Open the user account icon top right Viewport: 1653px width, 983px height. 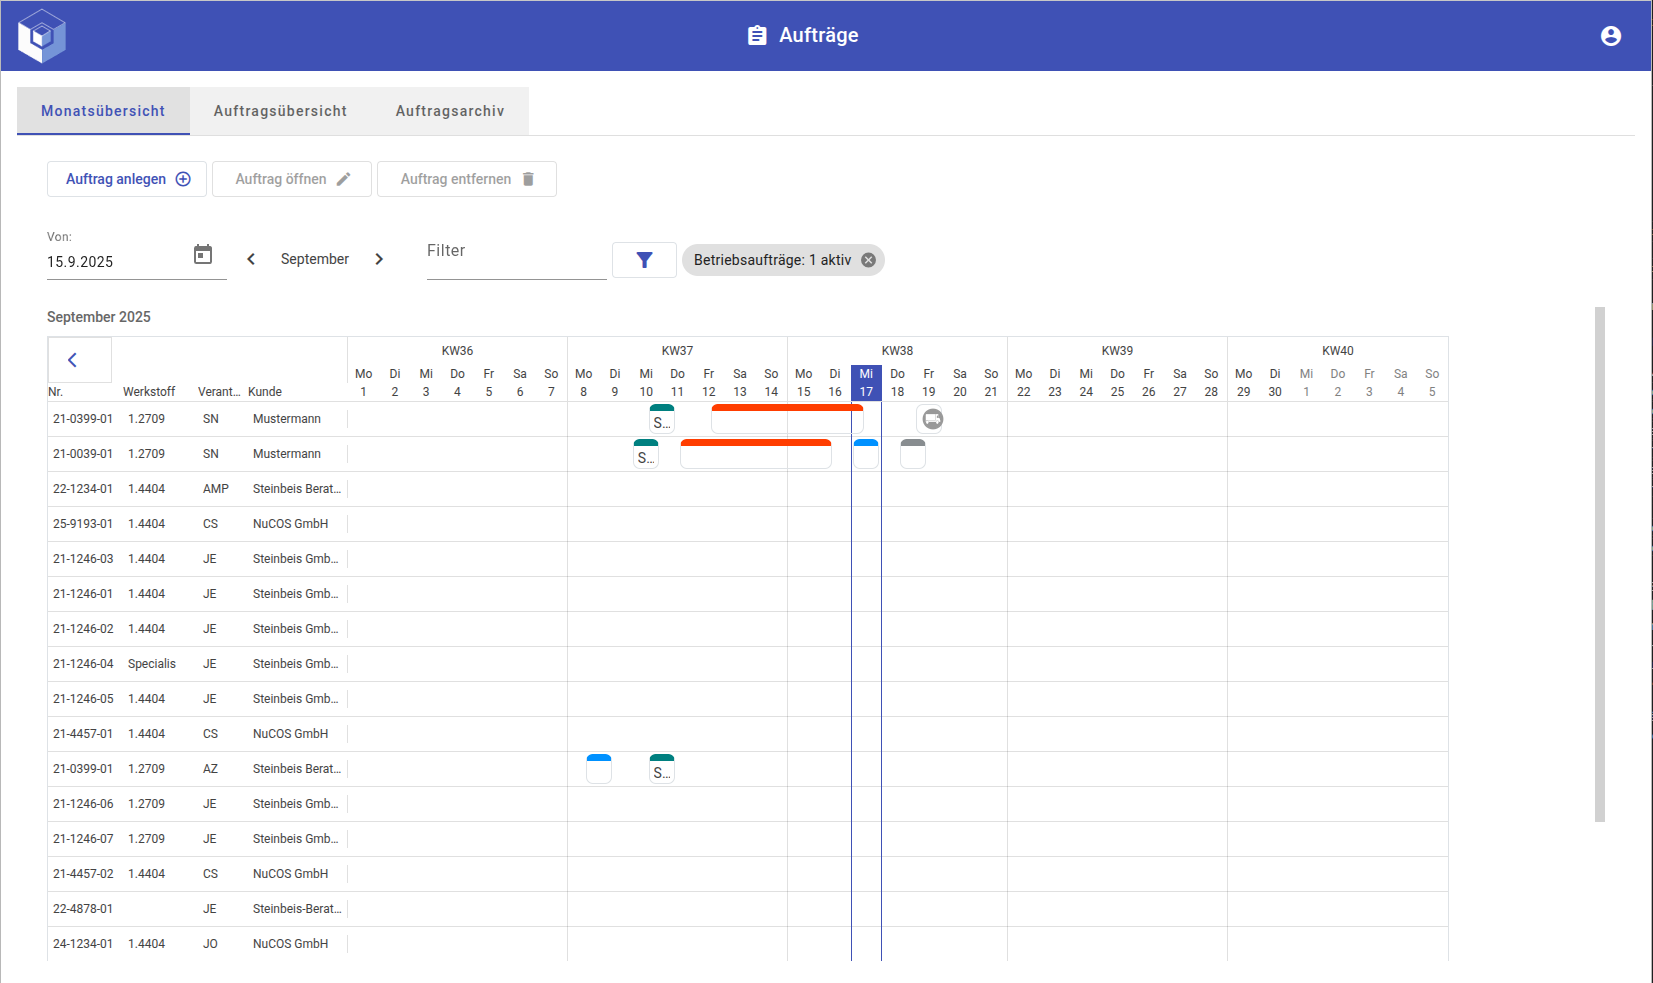coord(1611,35)
